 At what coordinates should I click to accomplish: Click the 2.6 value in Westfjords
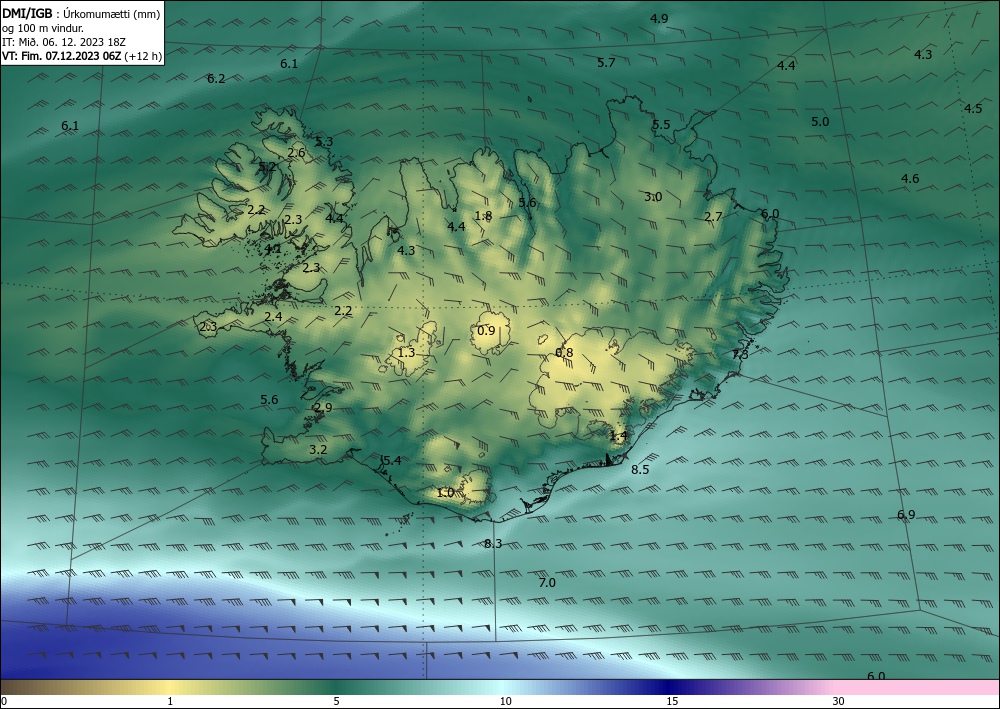[x=297, y=152]
